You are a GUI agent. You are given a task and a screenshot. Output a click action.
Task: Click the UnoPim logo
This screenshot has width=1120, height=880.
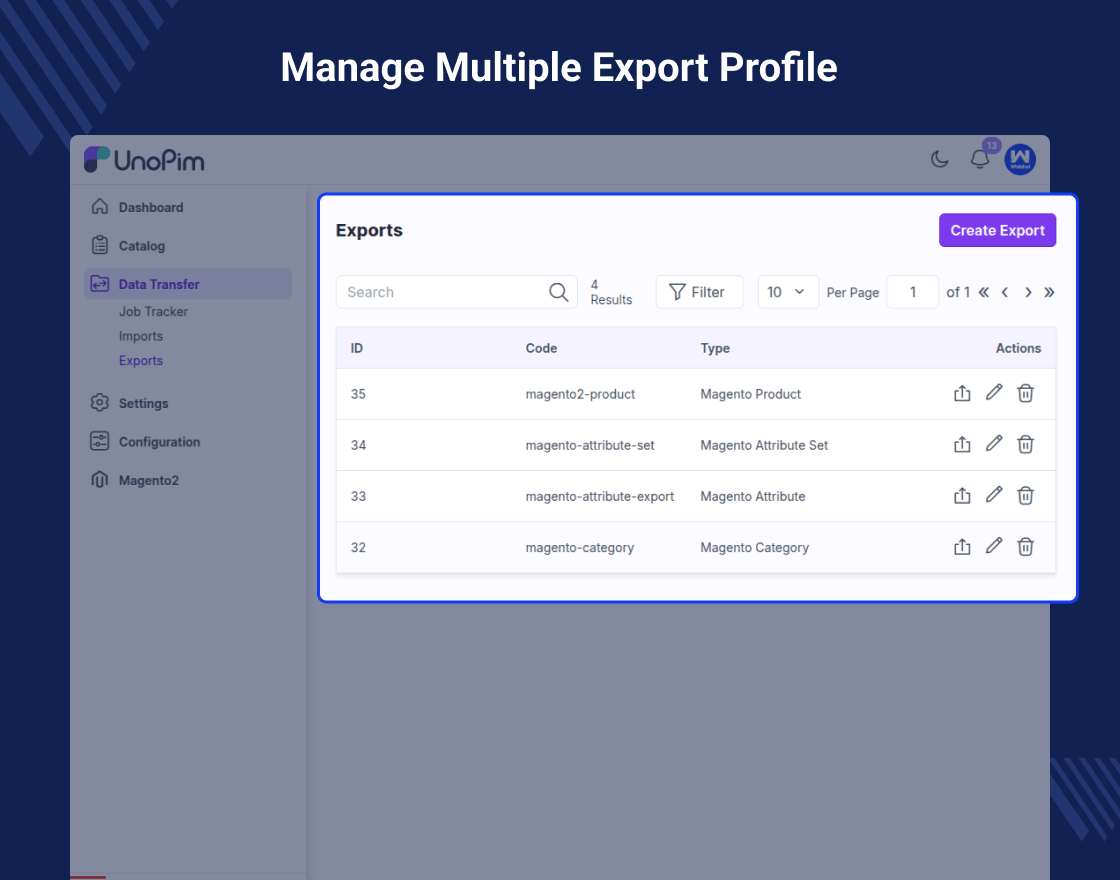(144, 160)
